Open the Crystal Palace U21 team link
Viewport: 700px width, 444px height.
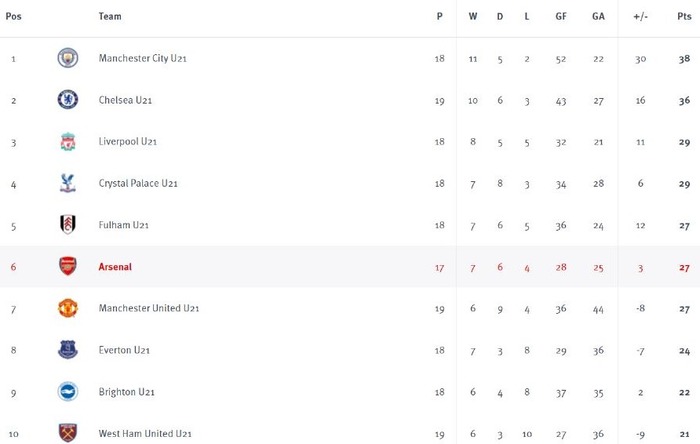click(138, 183)
